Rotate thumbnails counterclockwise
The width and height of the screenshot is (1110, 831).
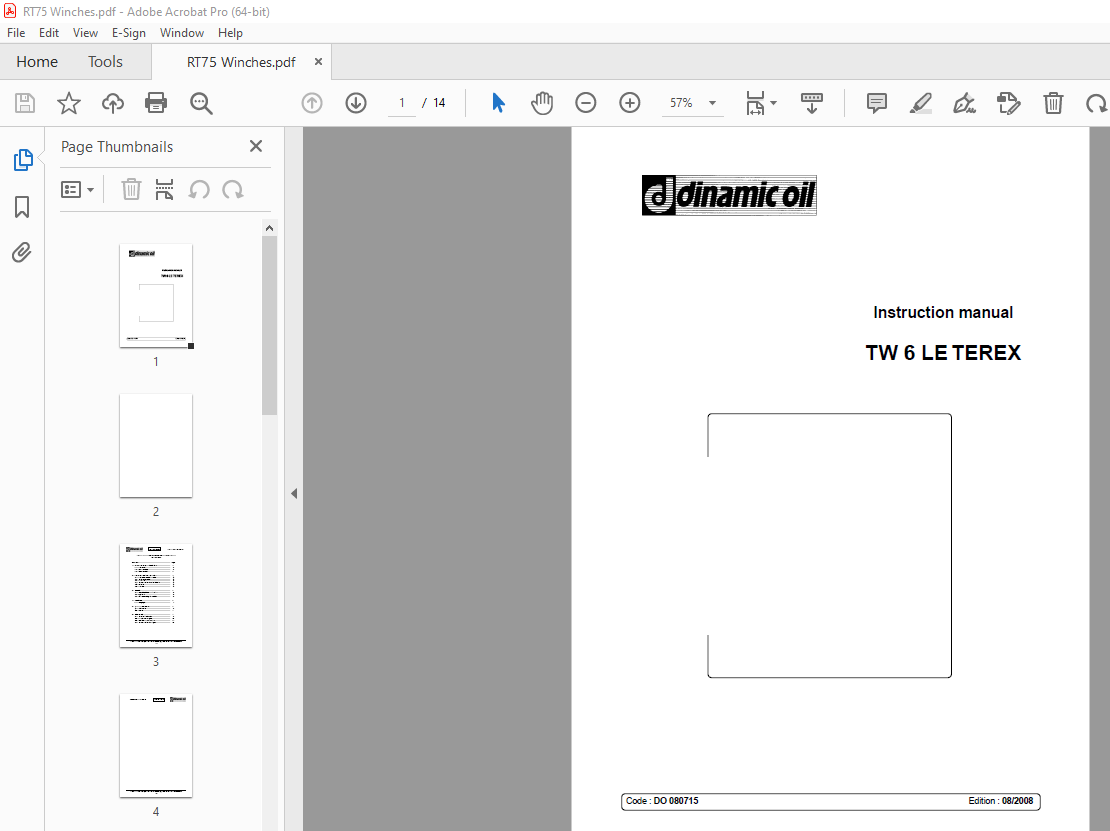[199, 190]
